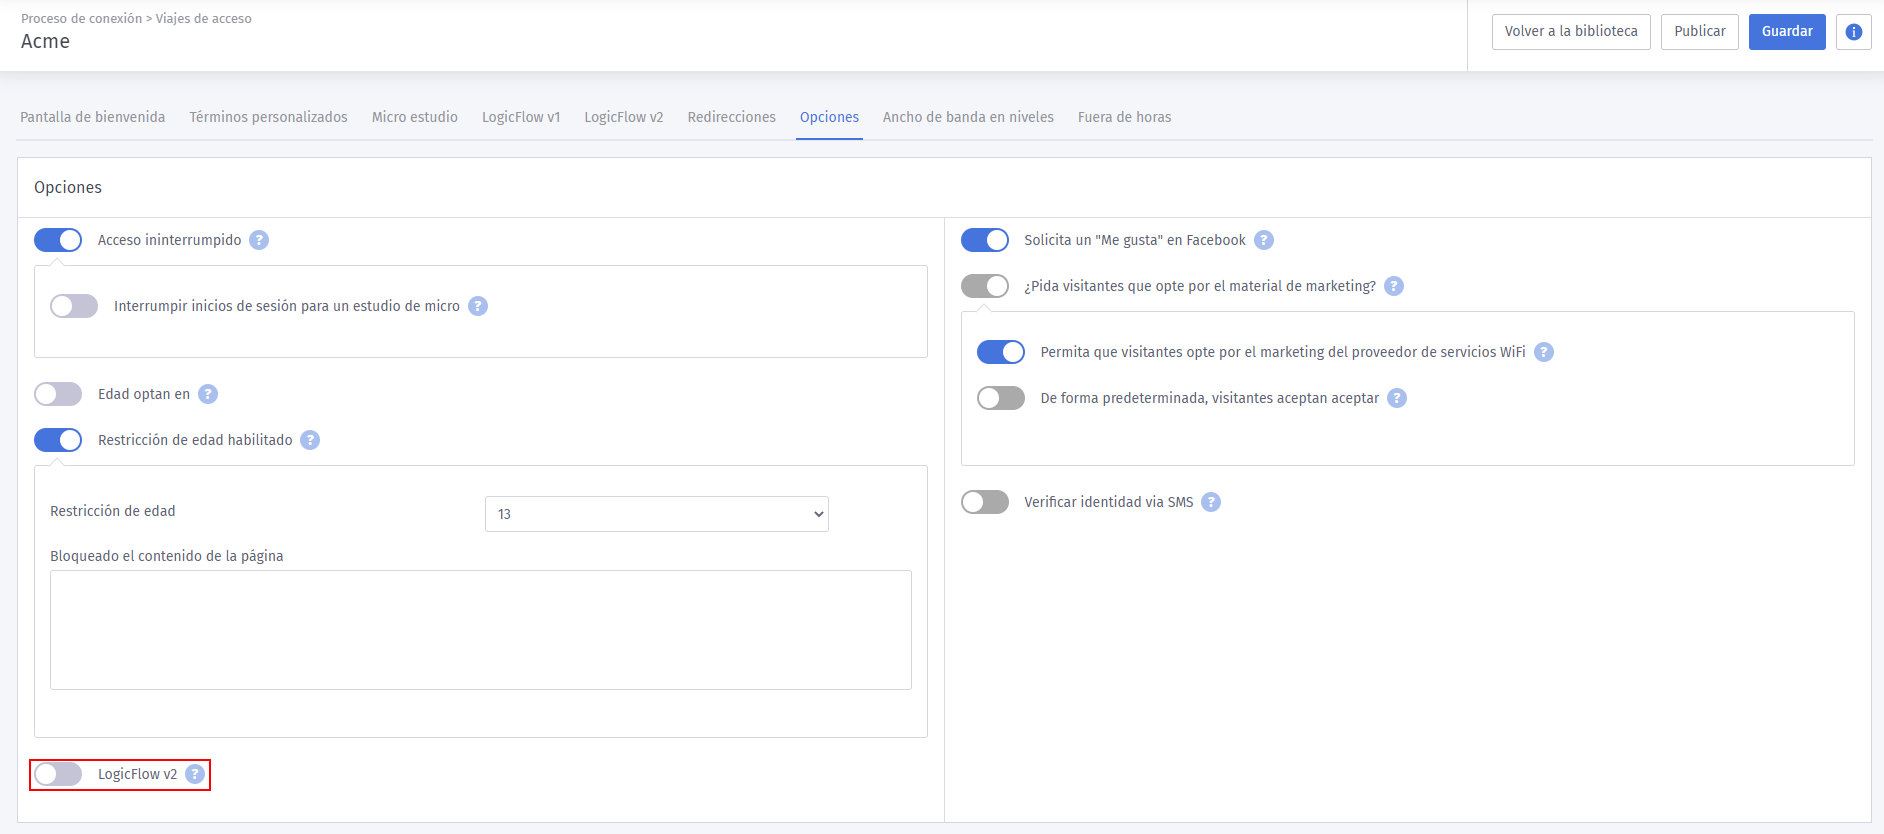
Task: Show help for proveedor de servicios WiFi
Action: [x=1544, y=352]
